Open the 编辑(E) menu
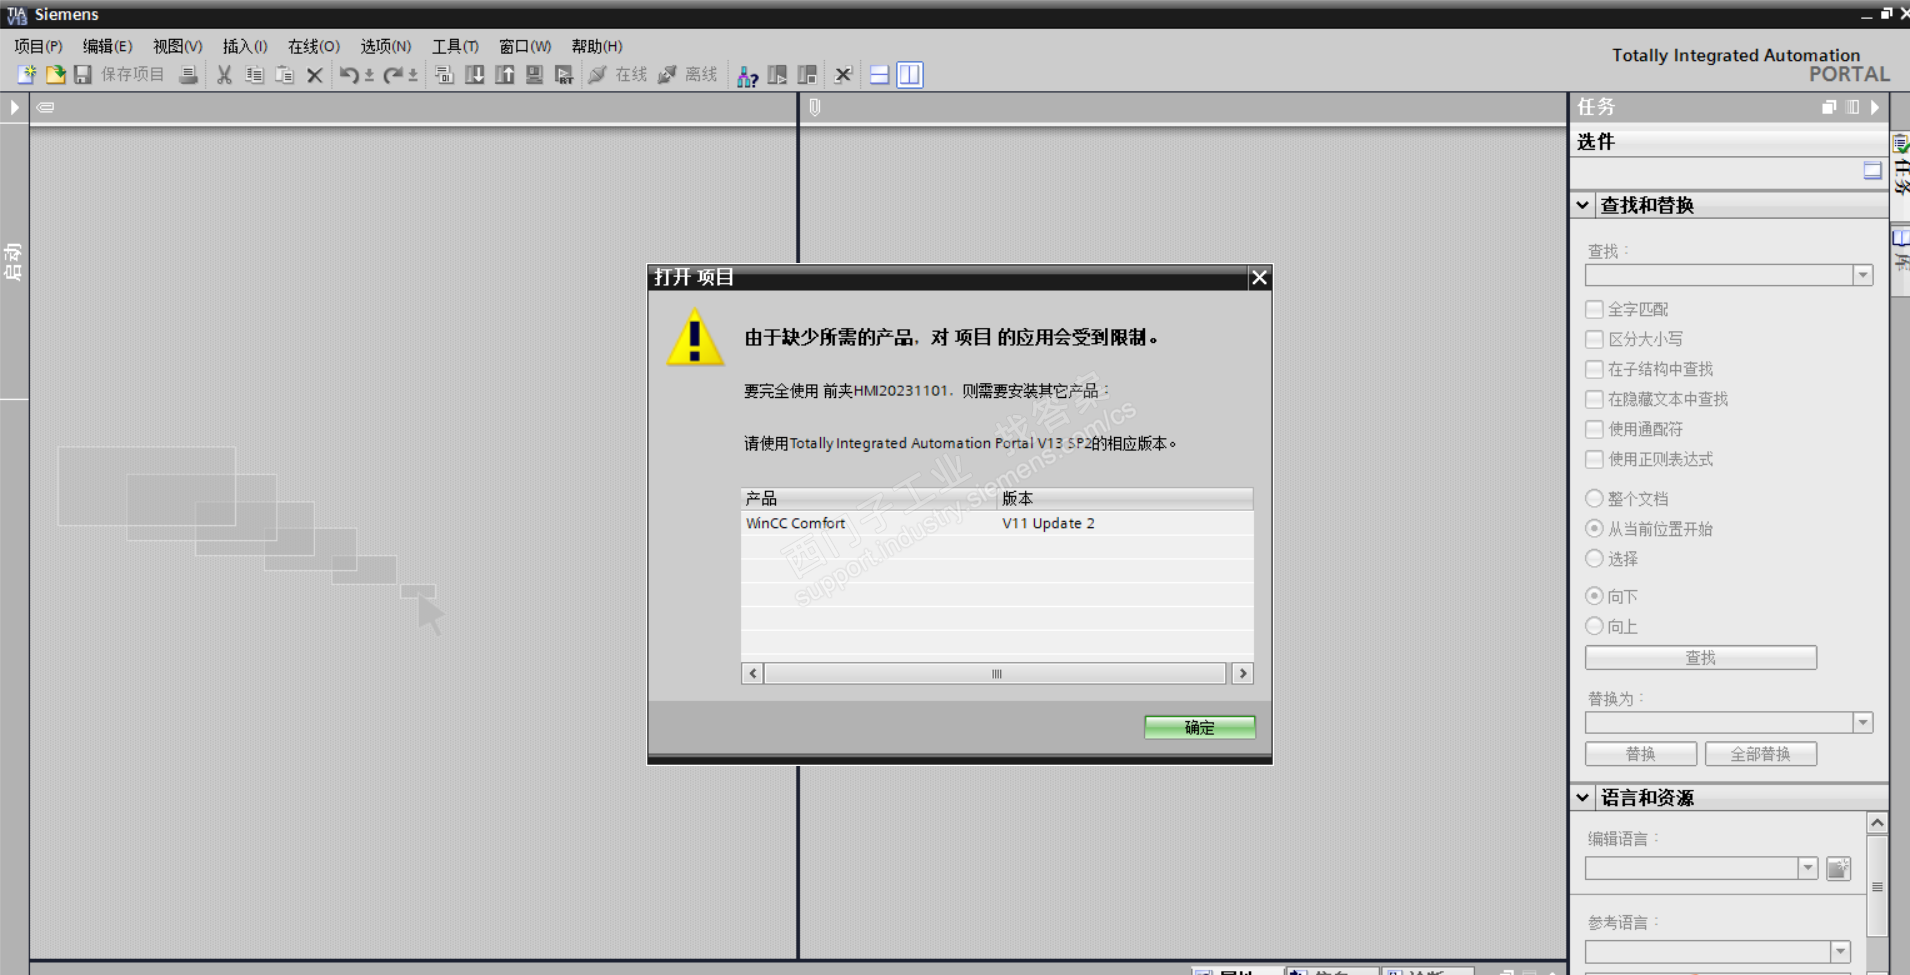This screenshot has width=1910, height=975. tap(107, 46)
